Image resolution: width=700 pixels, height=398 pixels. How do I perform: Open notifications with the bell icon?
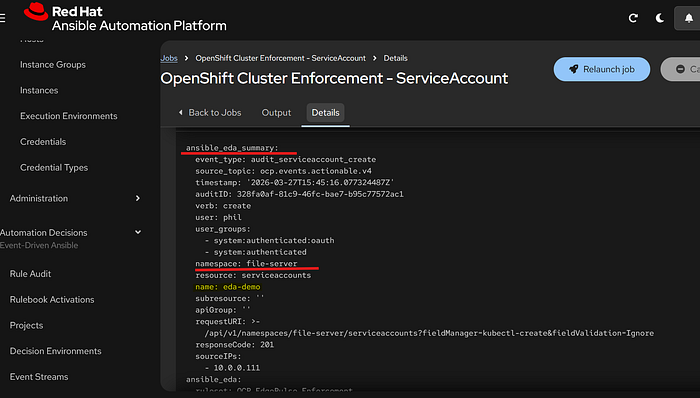pyautogui.click(x=688, y=18)
